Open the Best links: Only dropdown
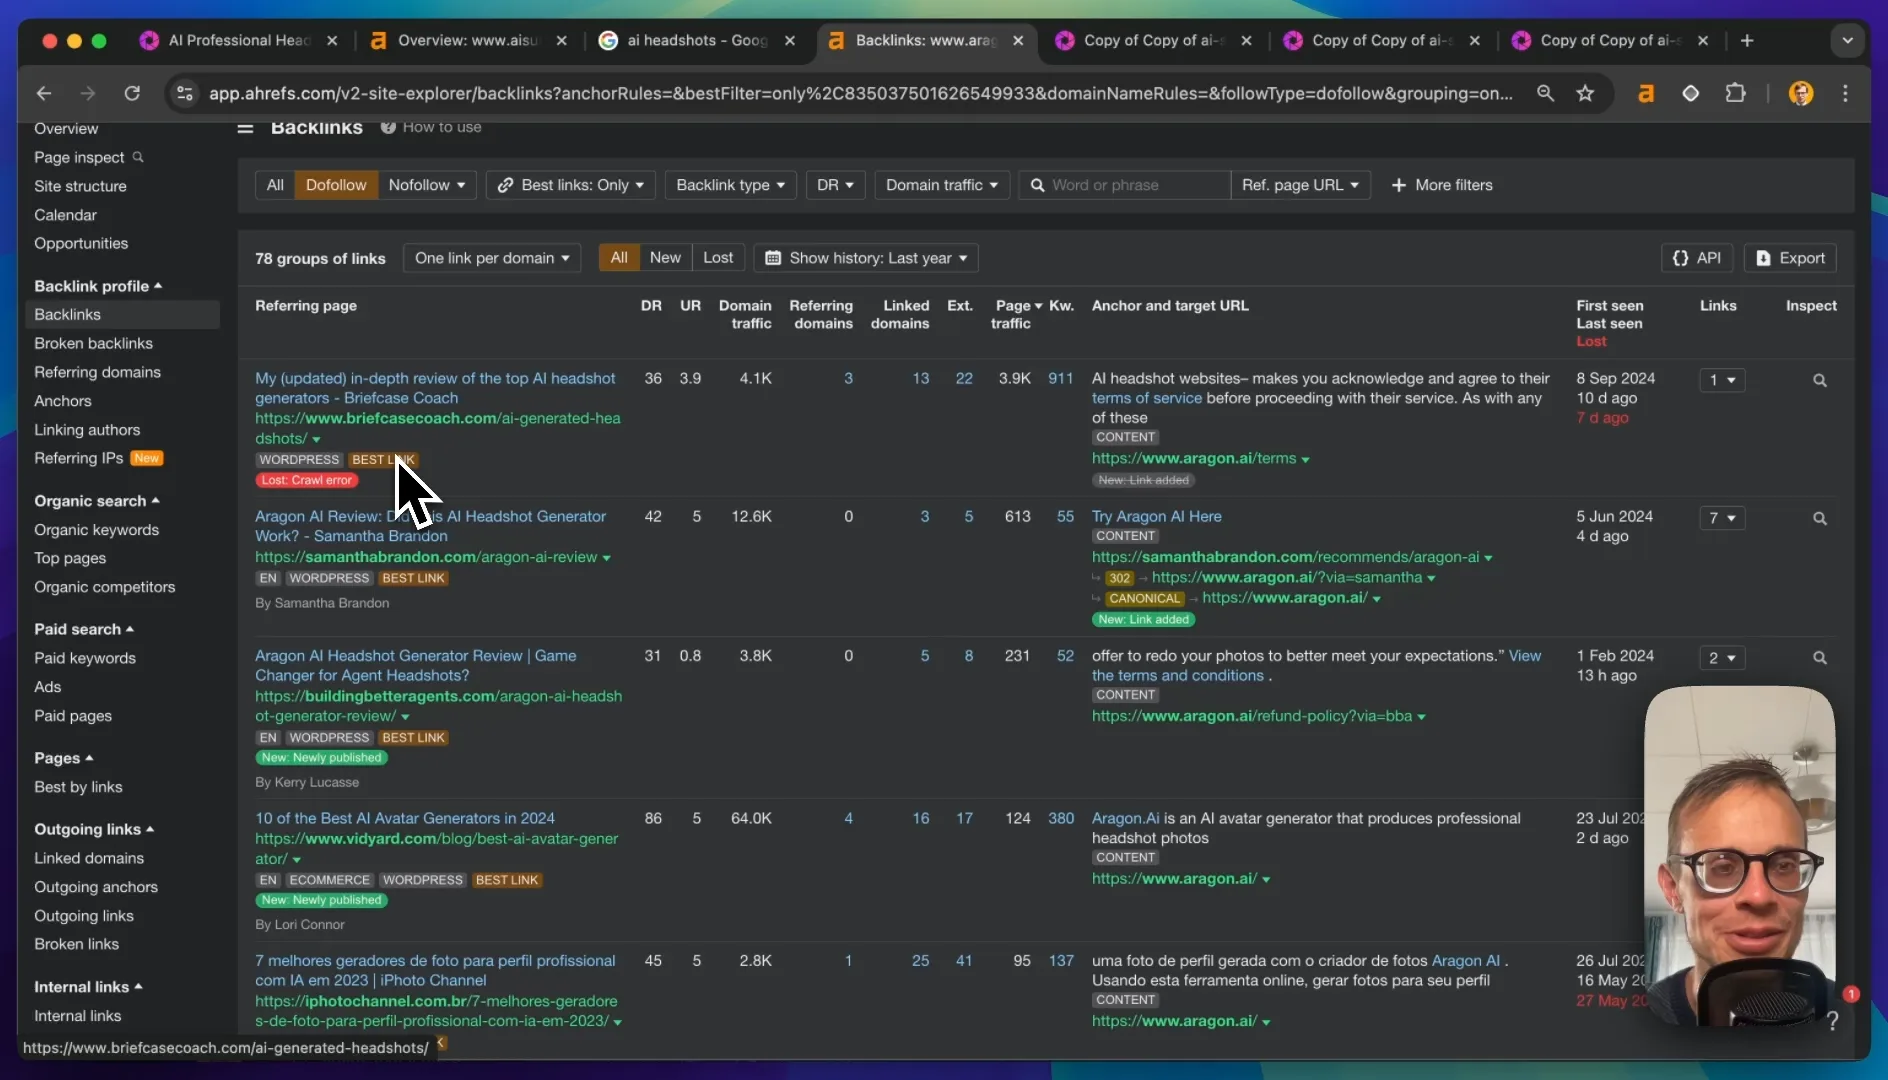This screenshot has height=1080, width=1888. click(571, 185)
